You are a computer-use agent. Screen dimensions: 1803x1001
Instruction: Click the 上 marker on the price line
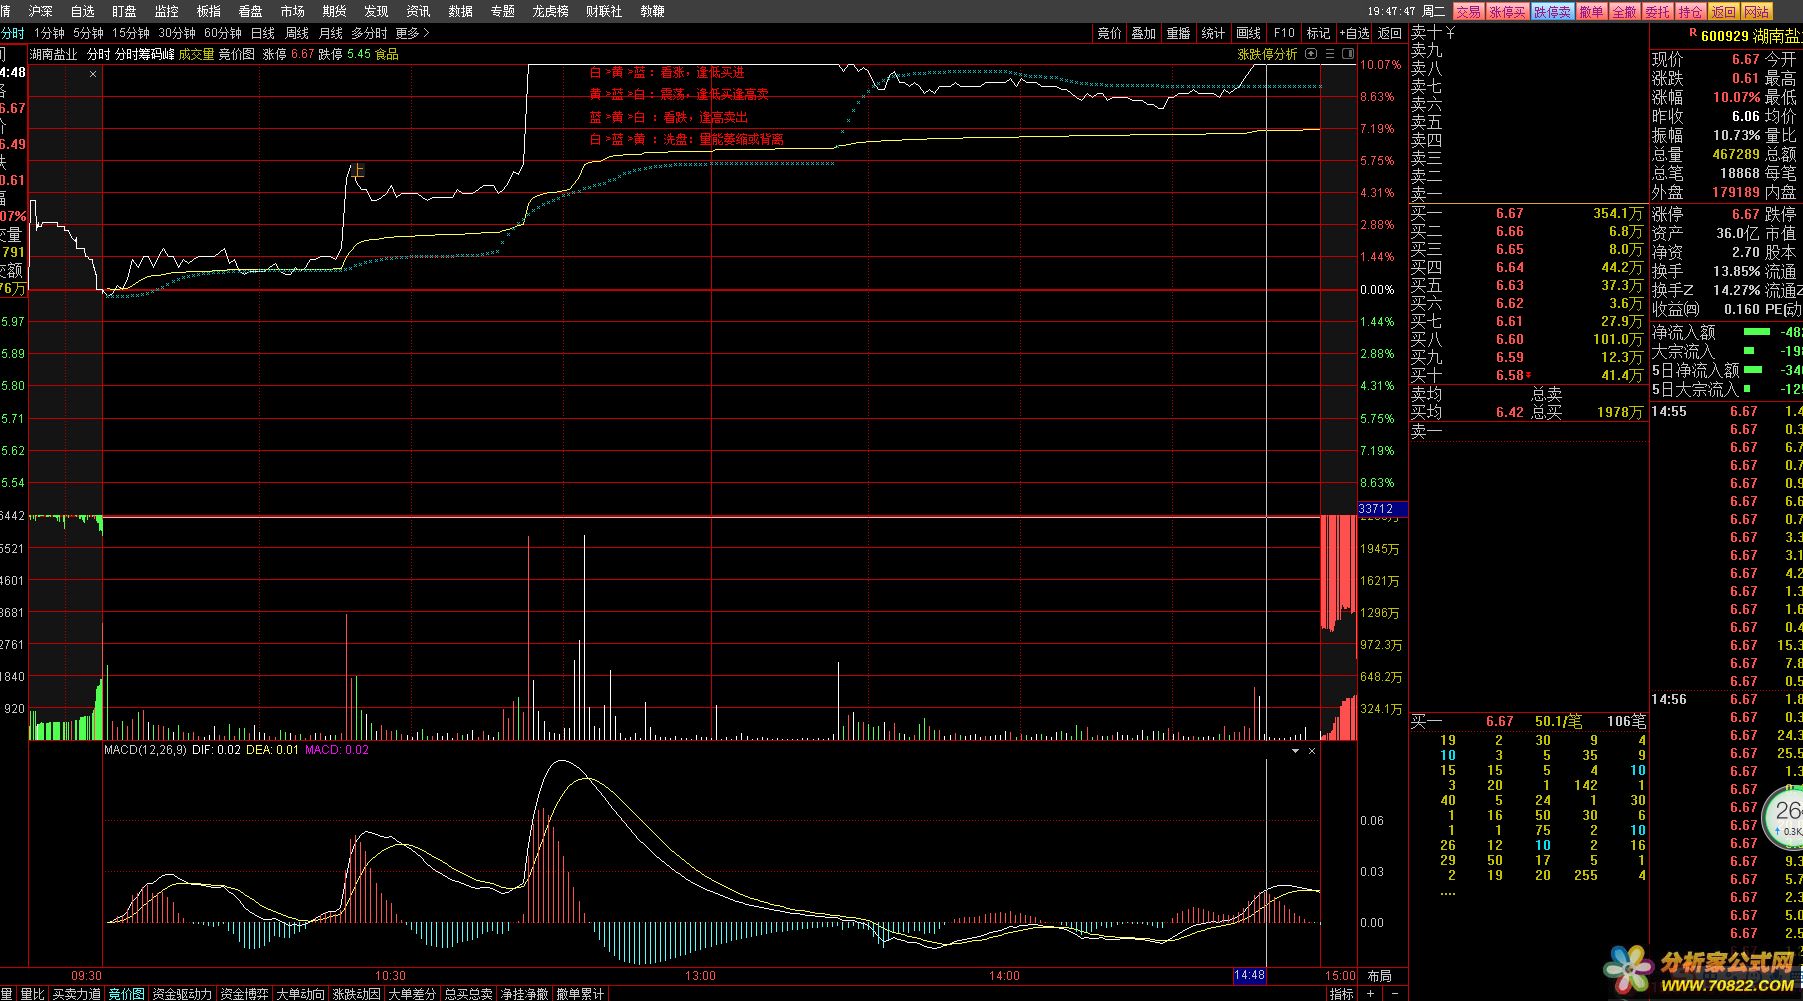pyautogui.click(x=358, y=171)
